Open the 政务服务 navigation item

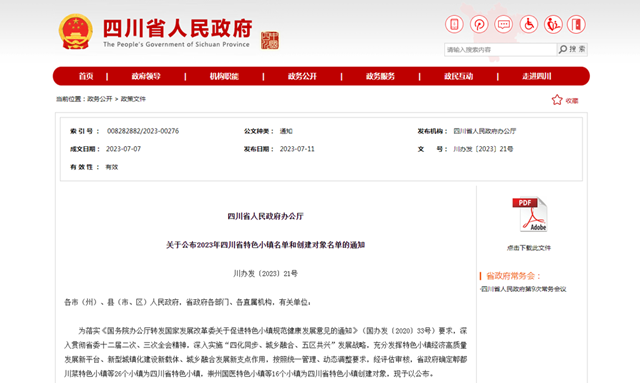click(x=380, y=76)
